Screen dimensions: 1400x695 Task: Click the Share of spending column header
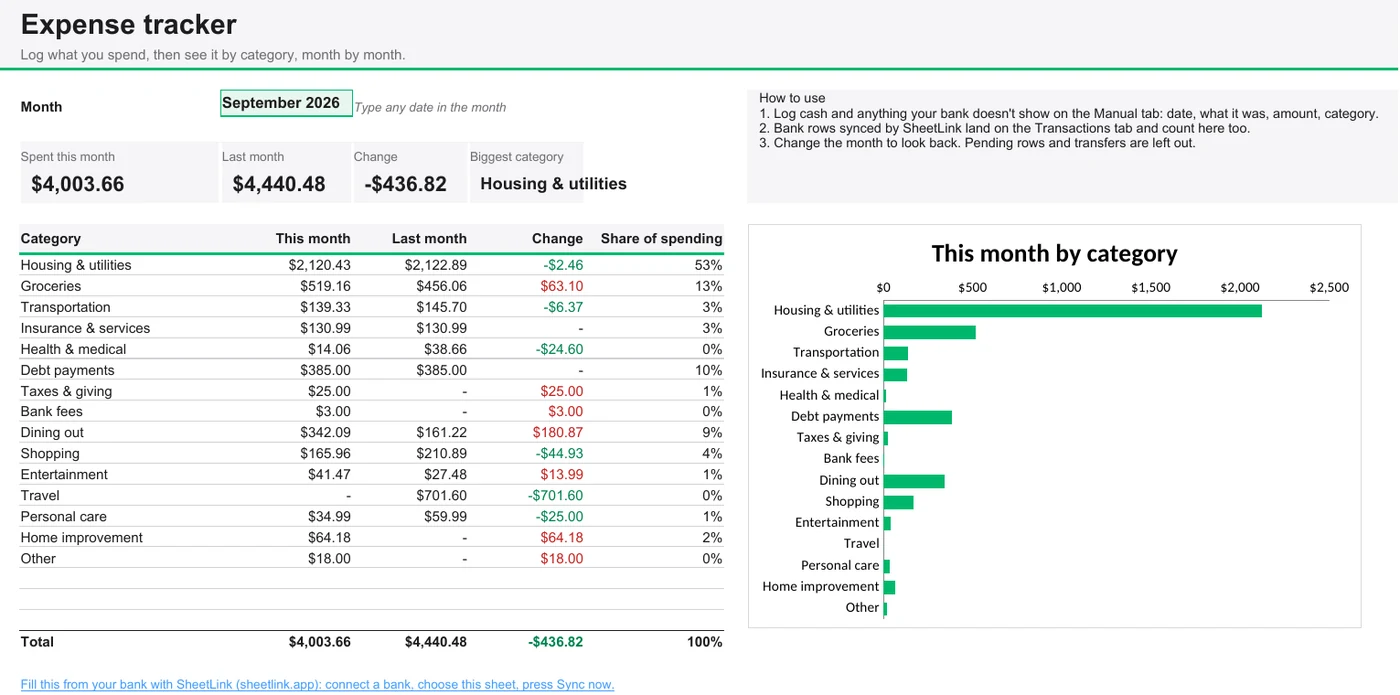(x=661, y=239)
